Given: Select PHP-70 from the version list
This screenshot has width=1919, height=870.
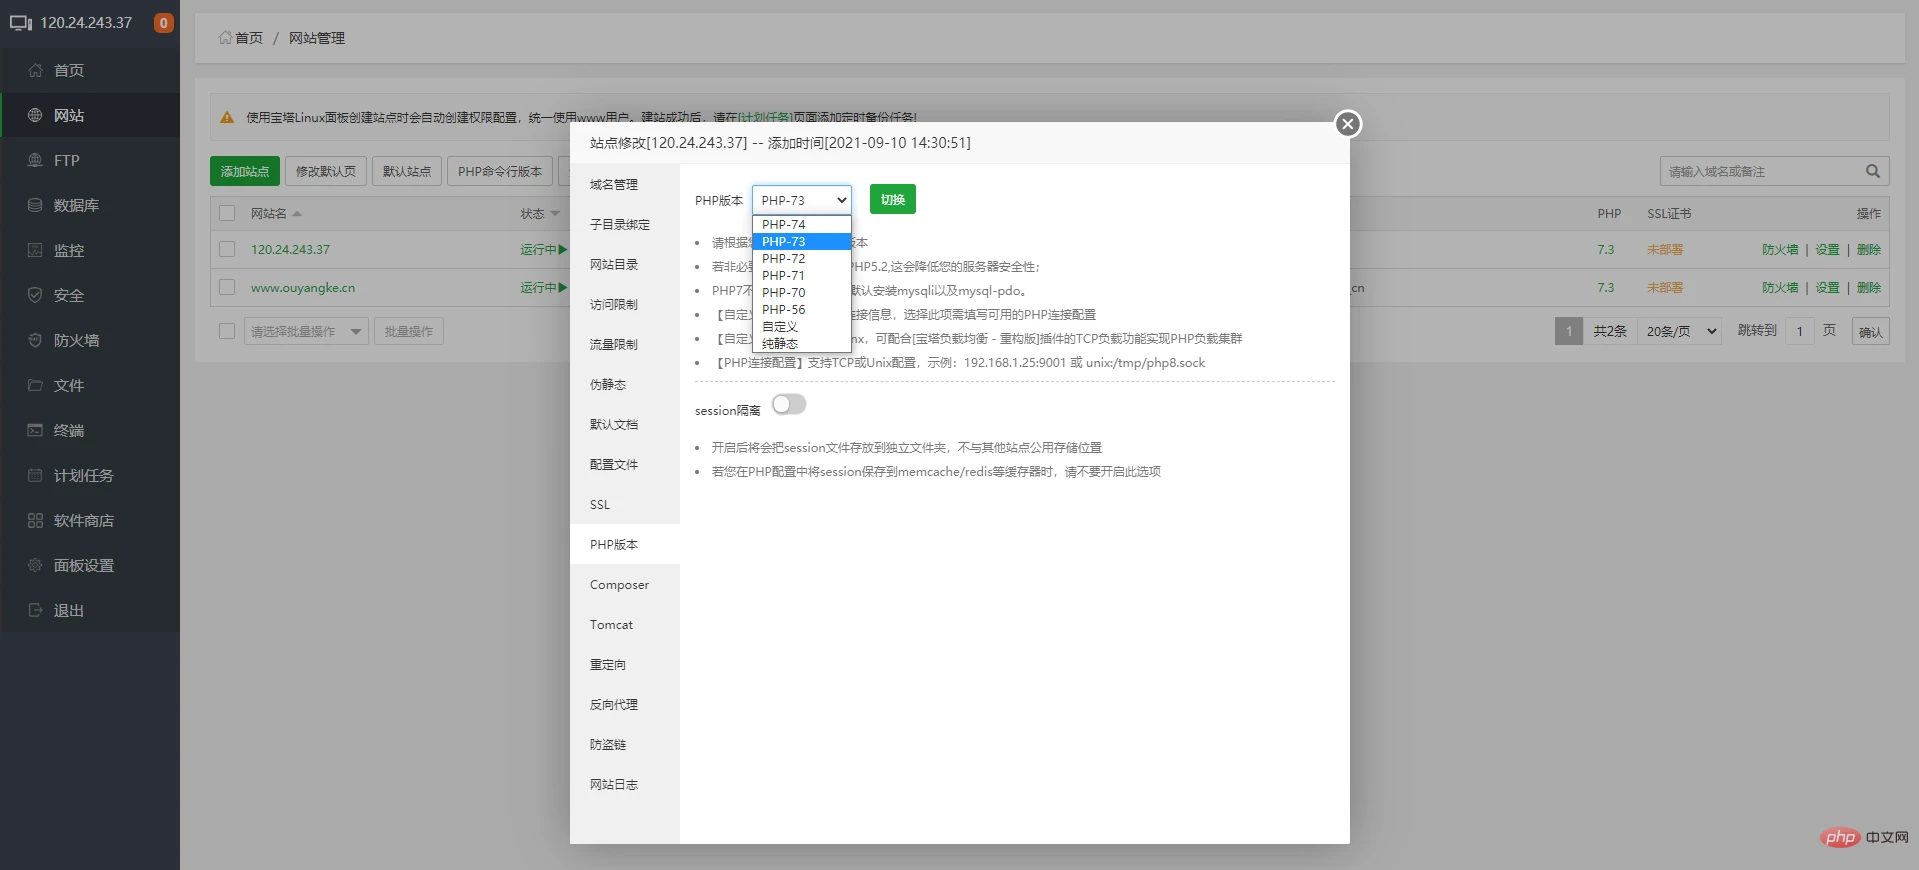Looking at the screenshot, I should 802,292.
